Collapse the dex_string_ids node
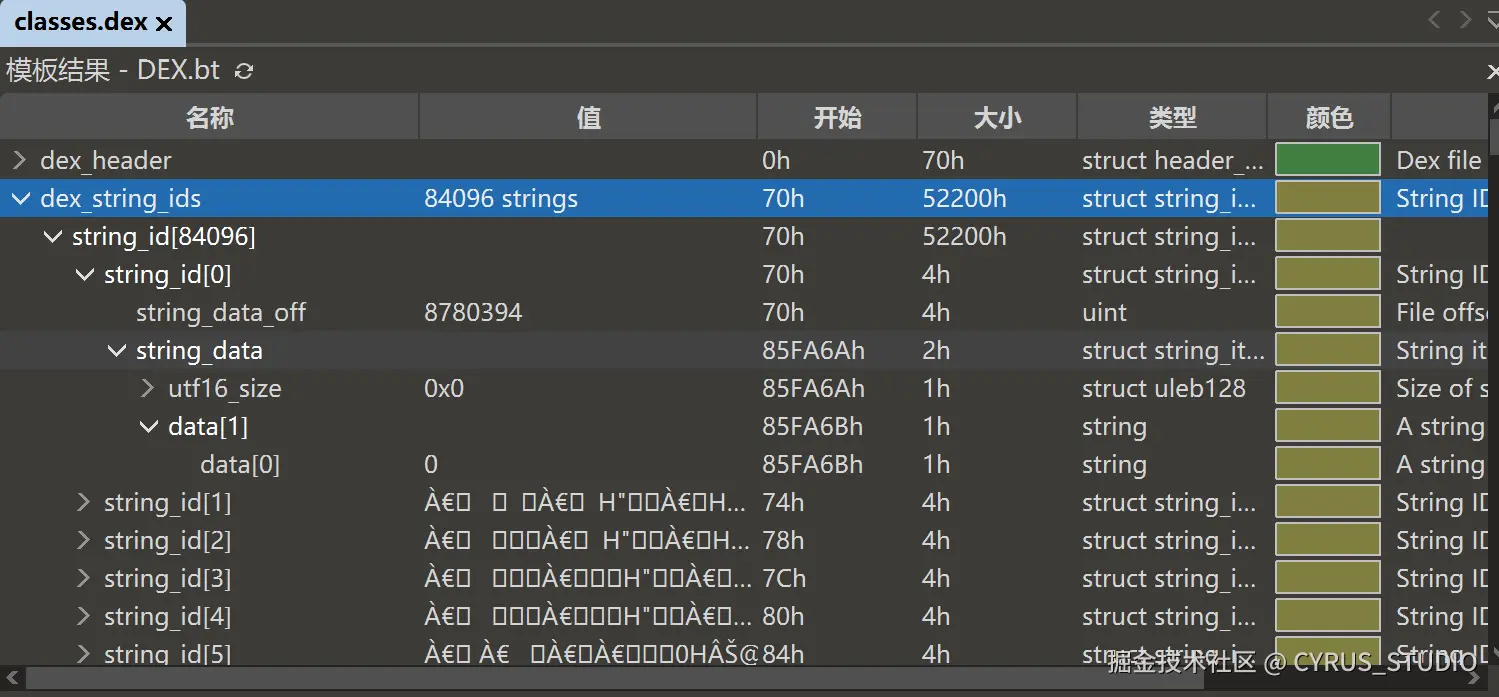The height and width of the screenshot is (697, 1499). (x=20, y=198)
